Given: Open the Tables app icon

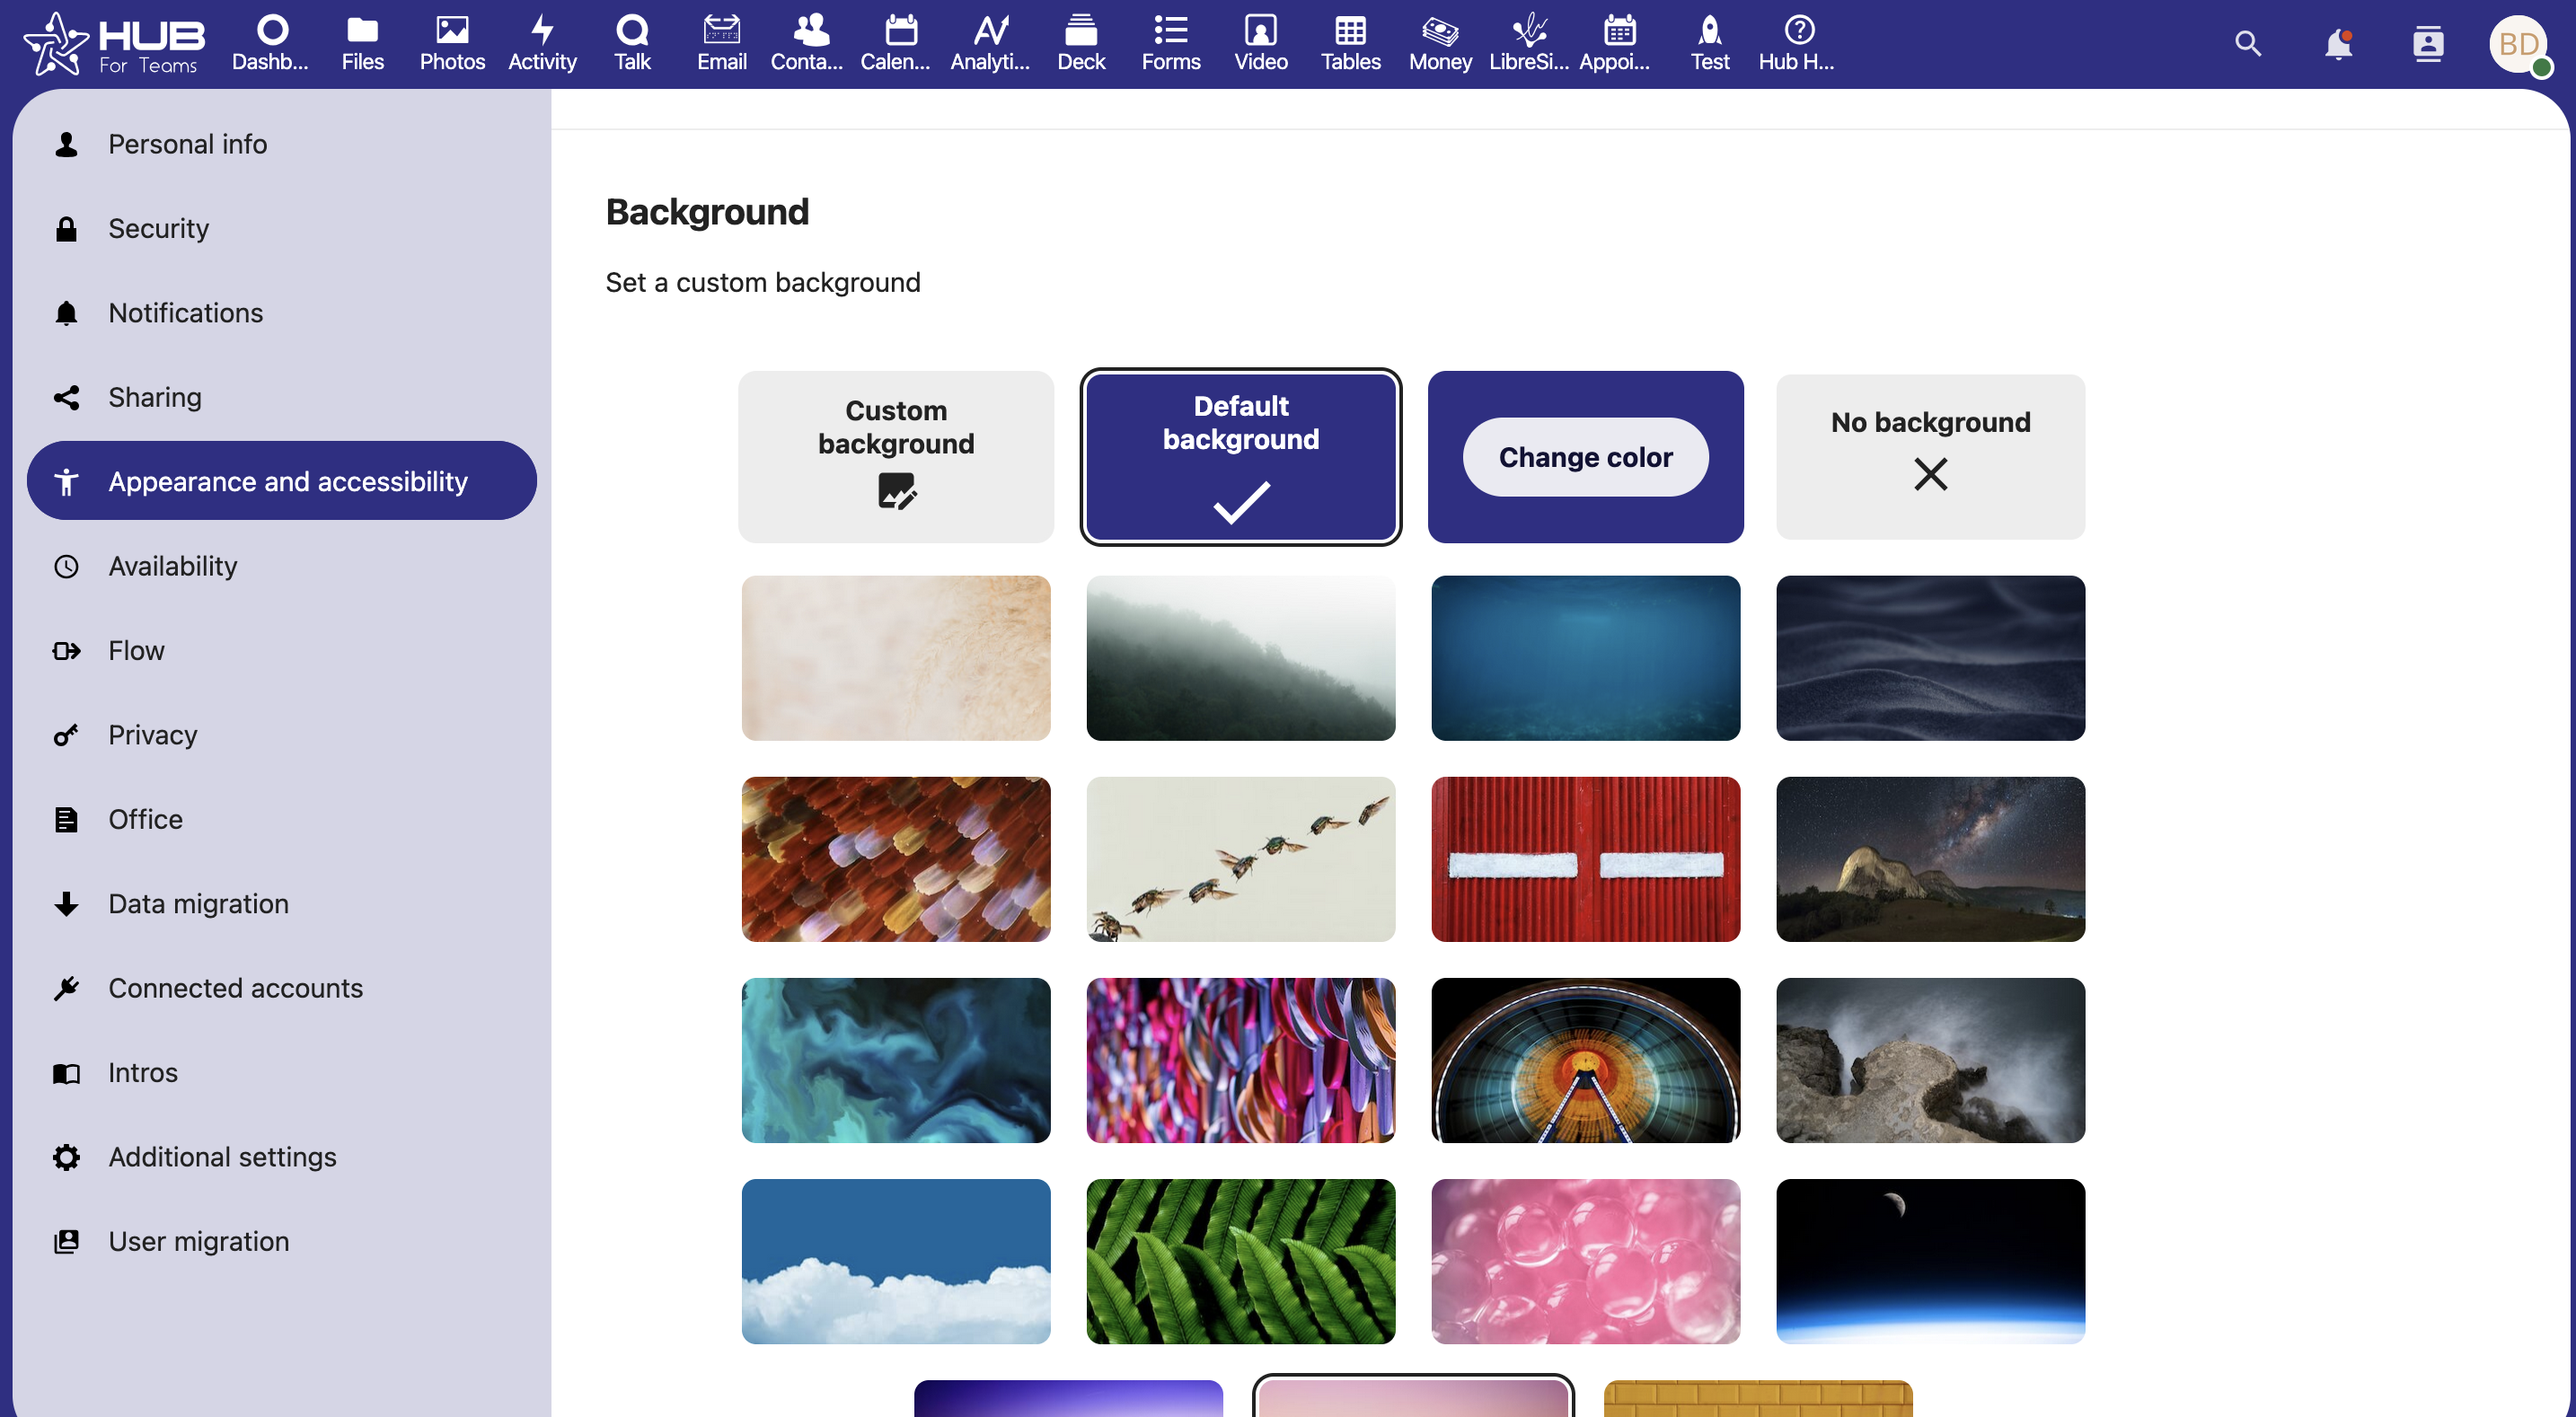Looking at the screenshot, I should point(1351,44).
